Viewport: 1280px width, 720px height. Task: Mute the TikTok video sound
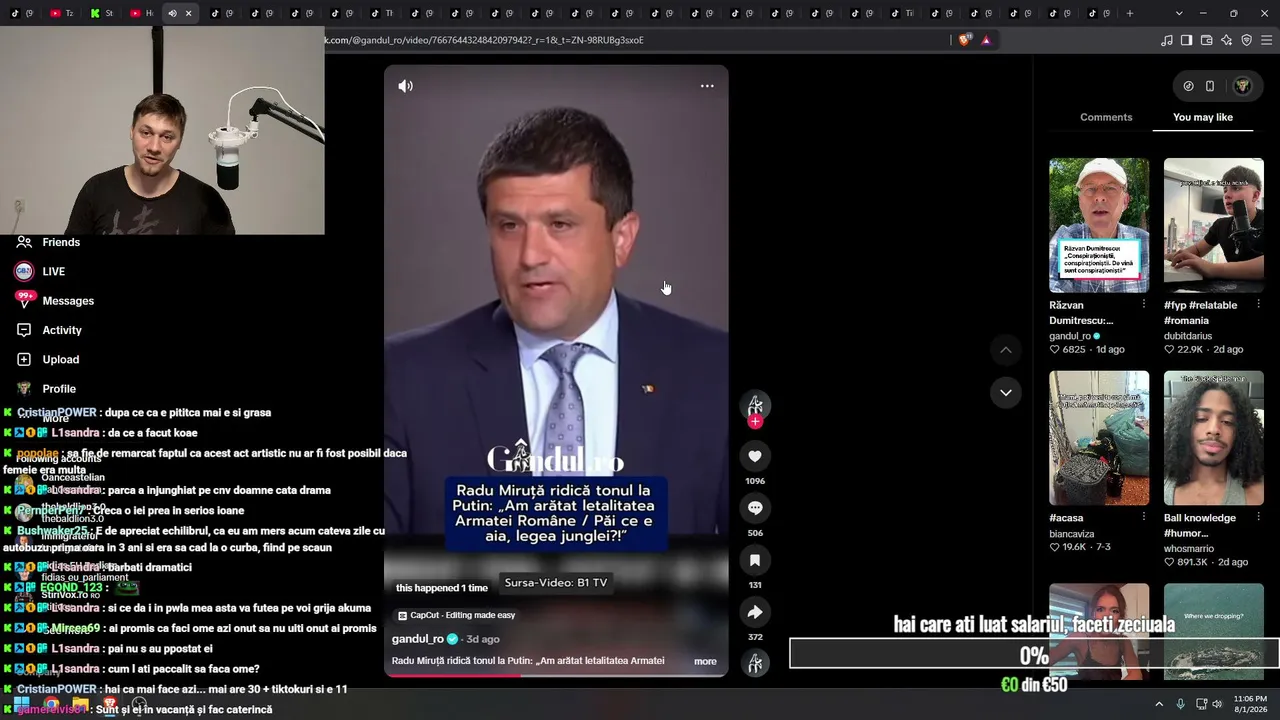pos(405,86)
